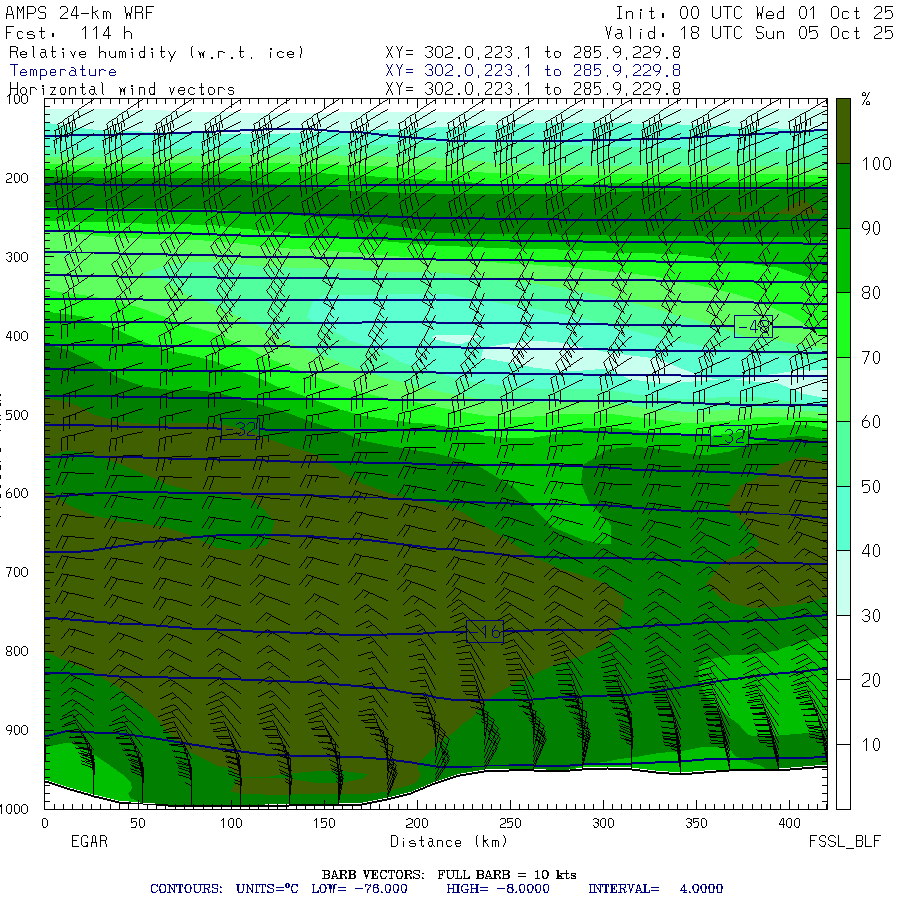Image resolution: width=900 pixels, height=900 pixels.
Task: Select the Horizontal wind vectors label
Action: point(122,89)
